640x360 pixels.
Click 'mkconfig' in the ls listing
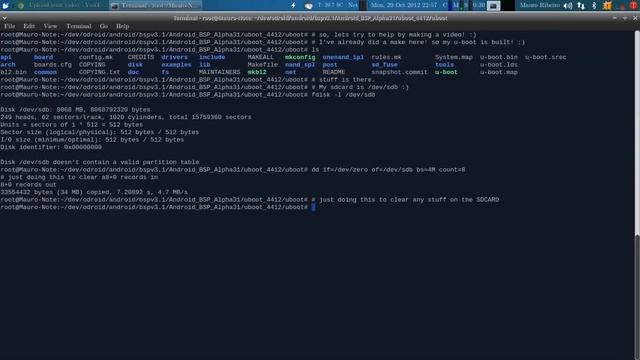click(300, 57)
